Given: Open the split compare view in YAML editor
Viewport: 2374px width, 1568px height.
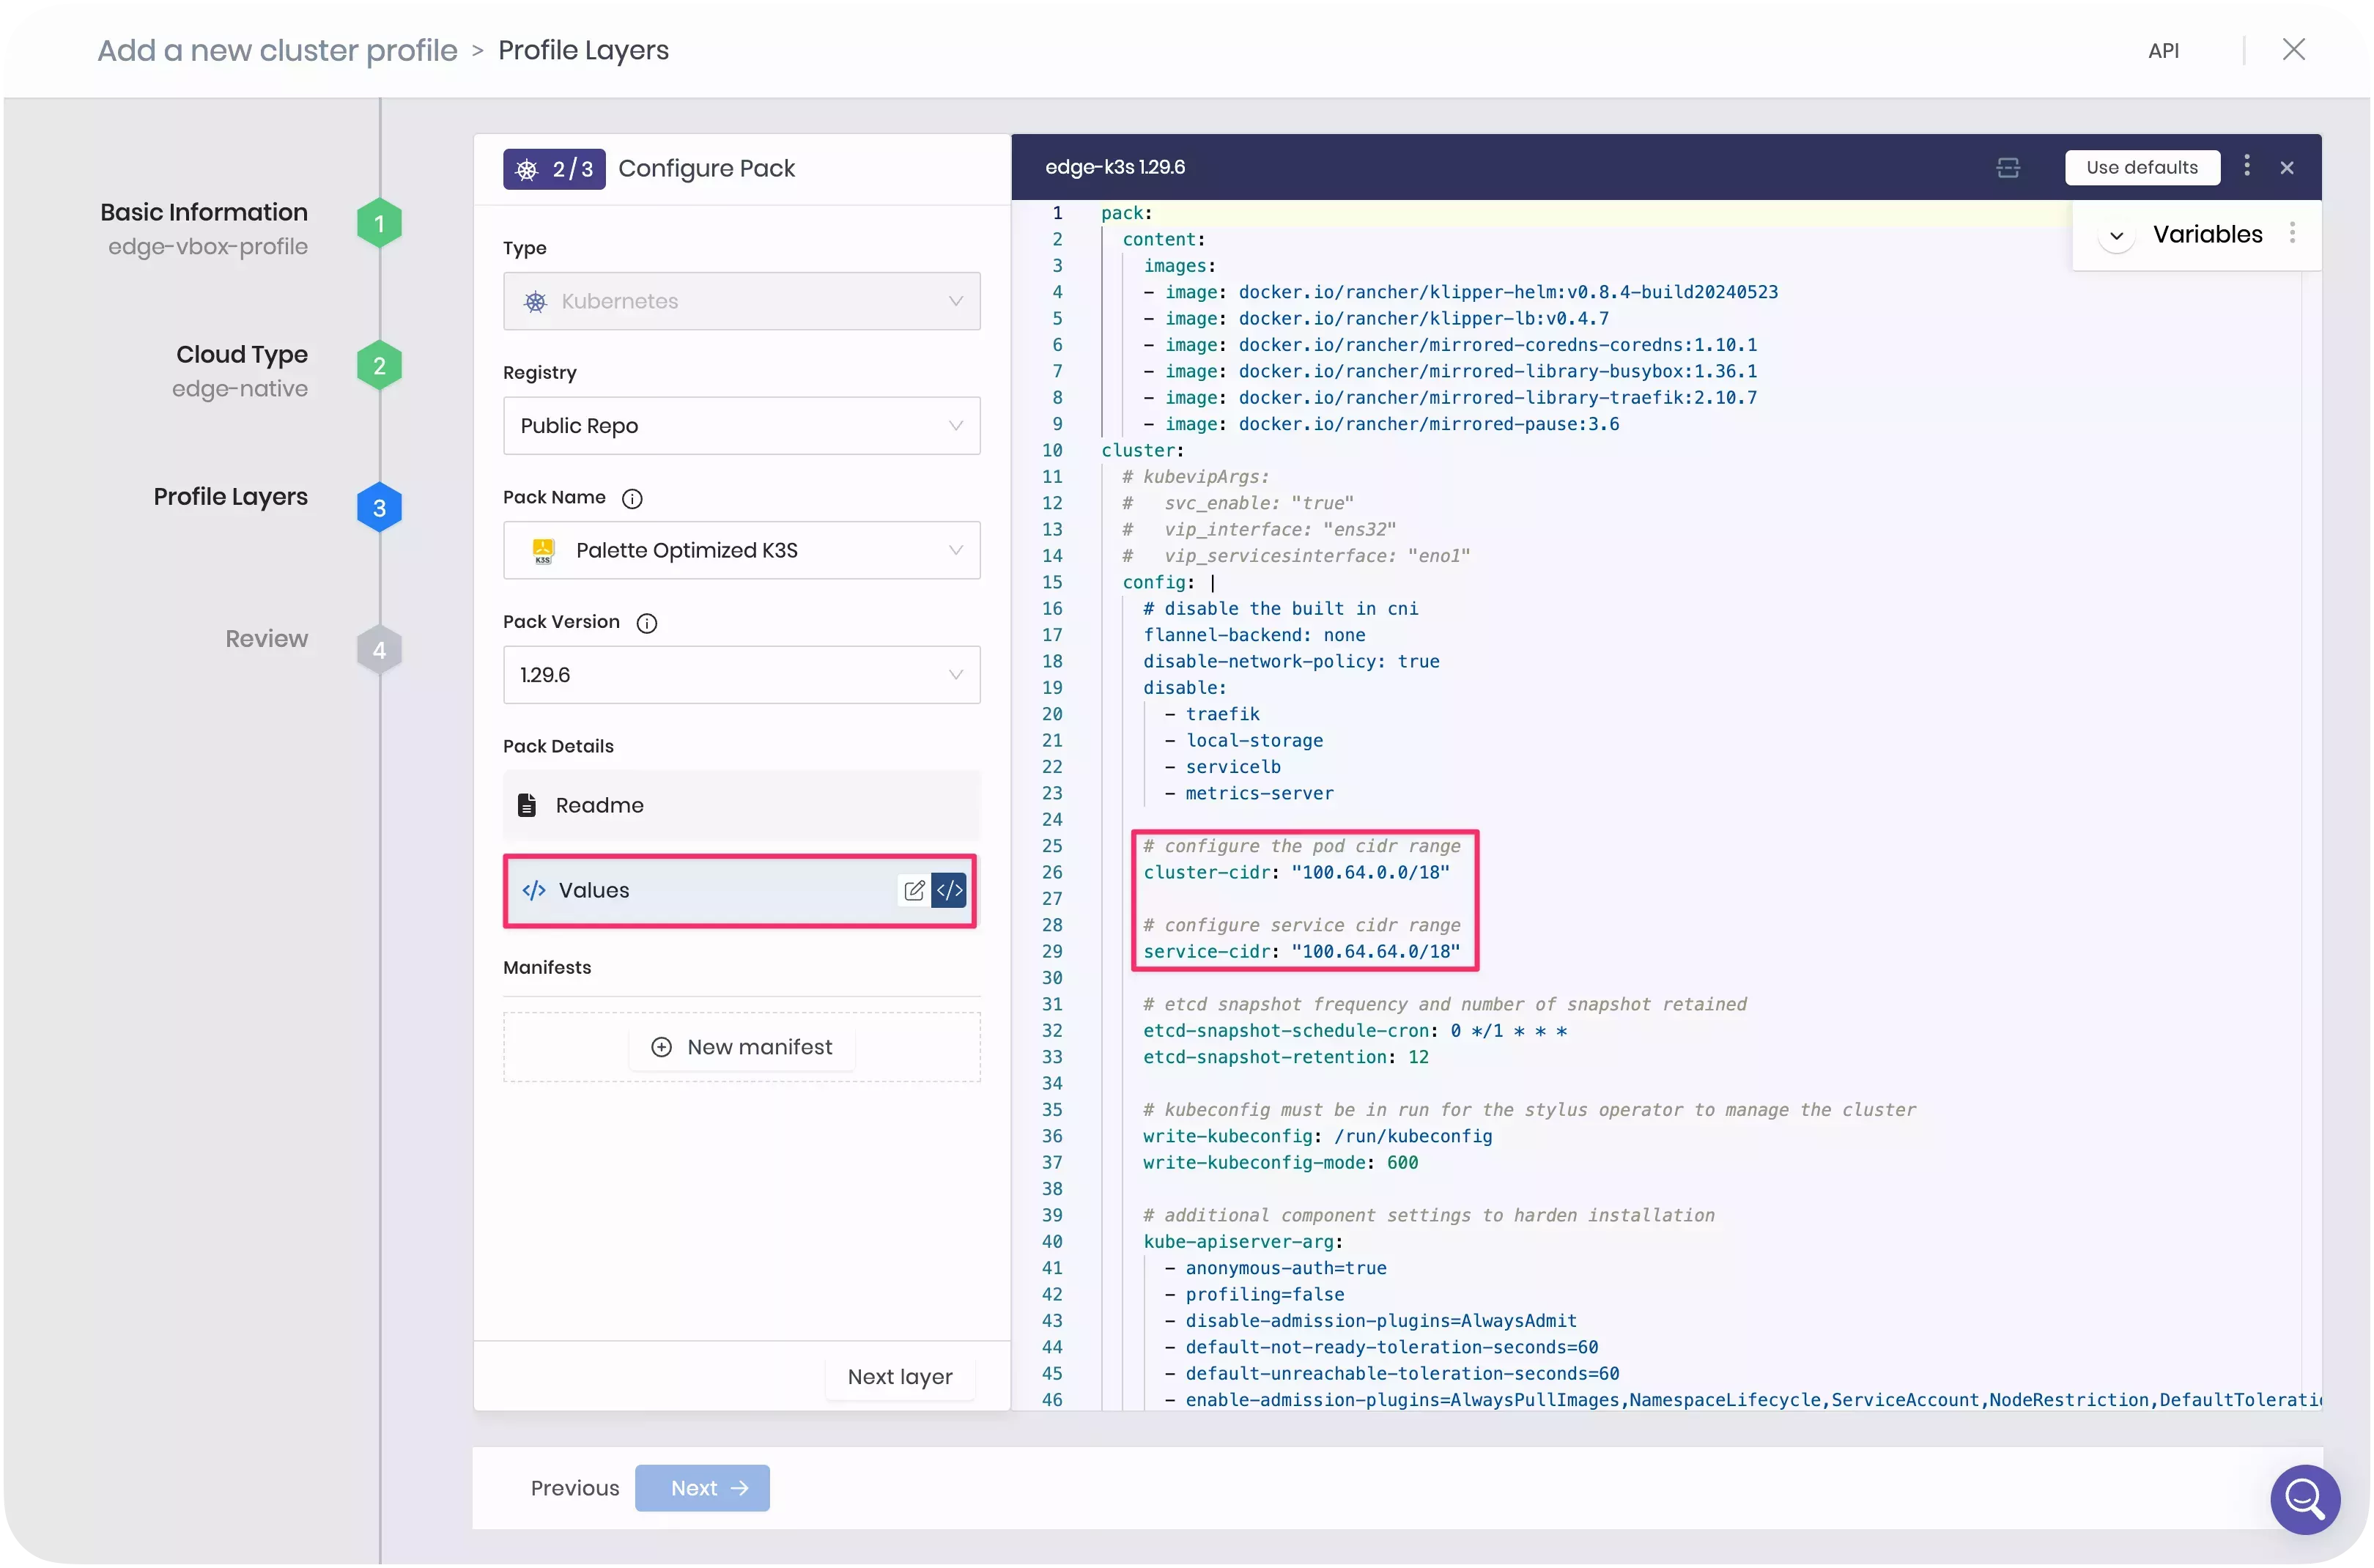Looking at the screenshot, I should click(x=2007, y=168).
